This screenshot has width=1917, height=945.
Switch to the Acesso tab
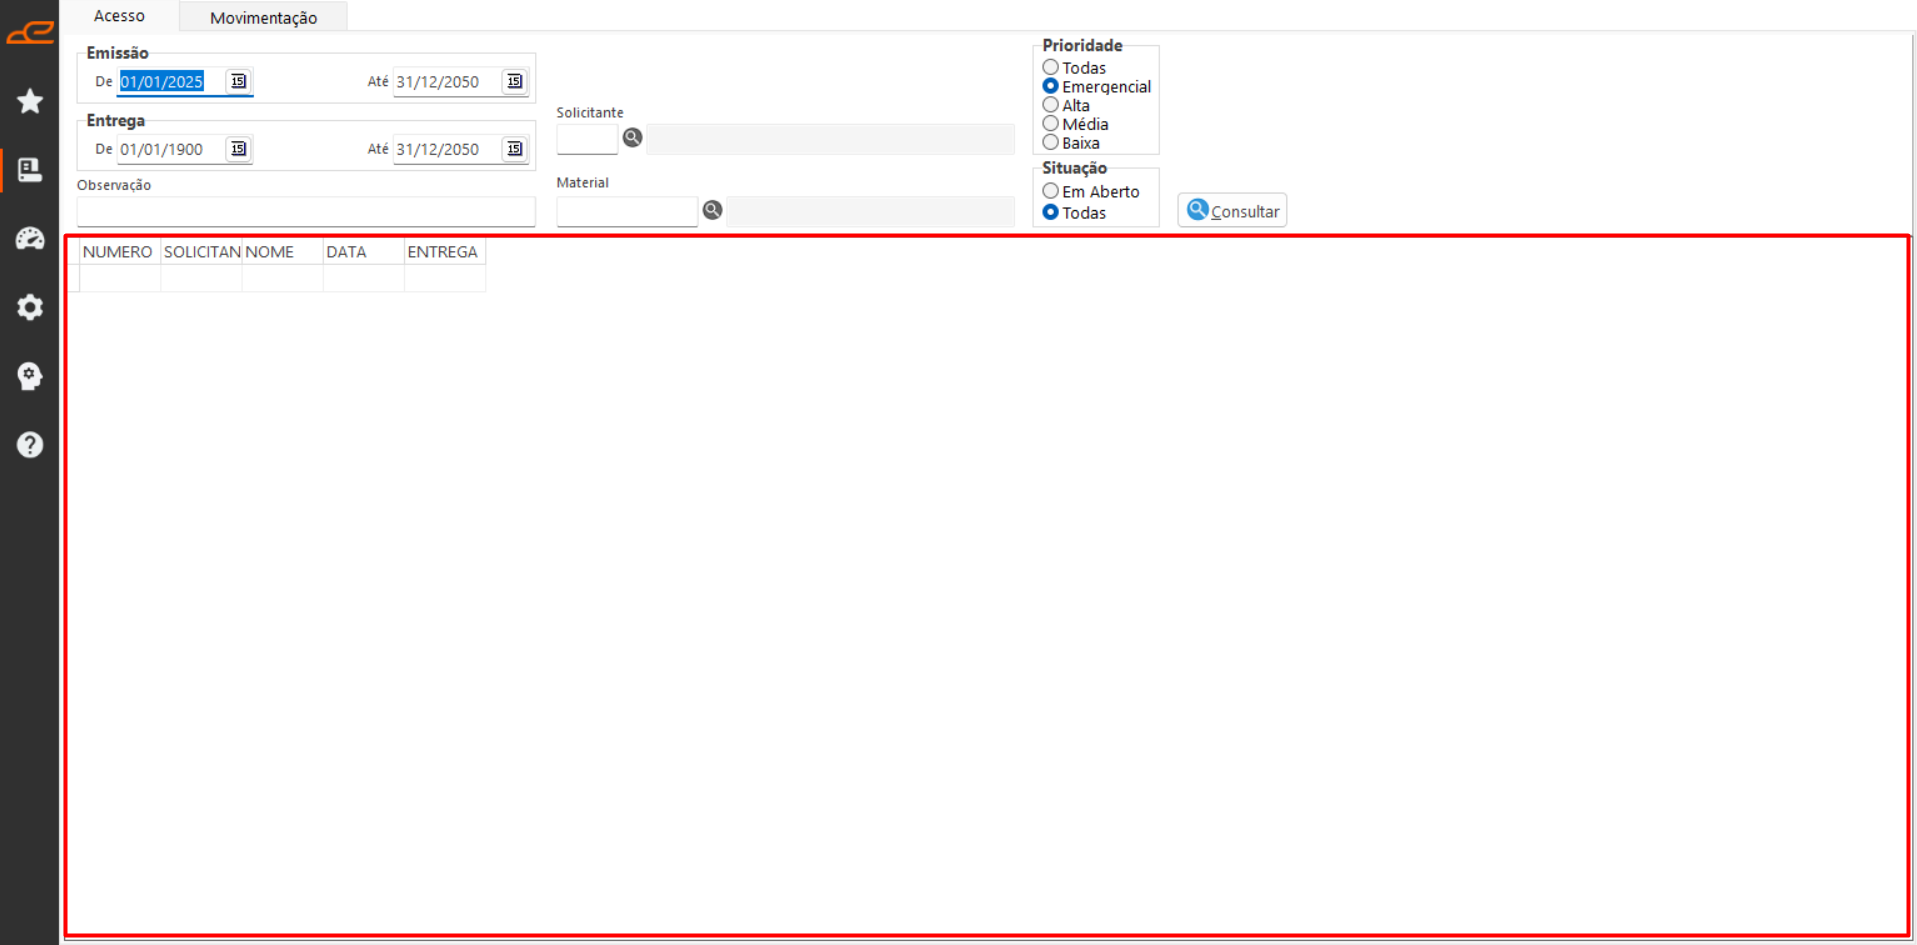click(119, 16)
